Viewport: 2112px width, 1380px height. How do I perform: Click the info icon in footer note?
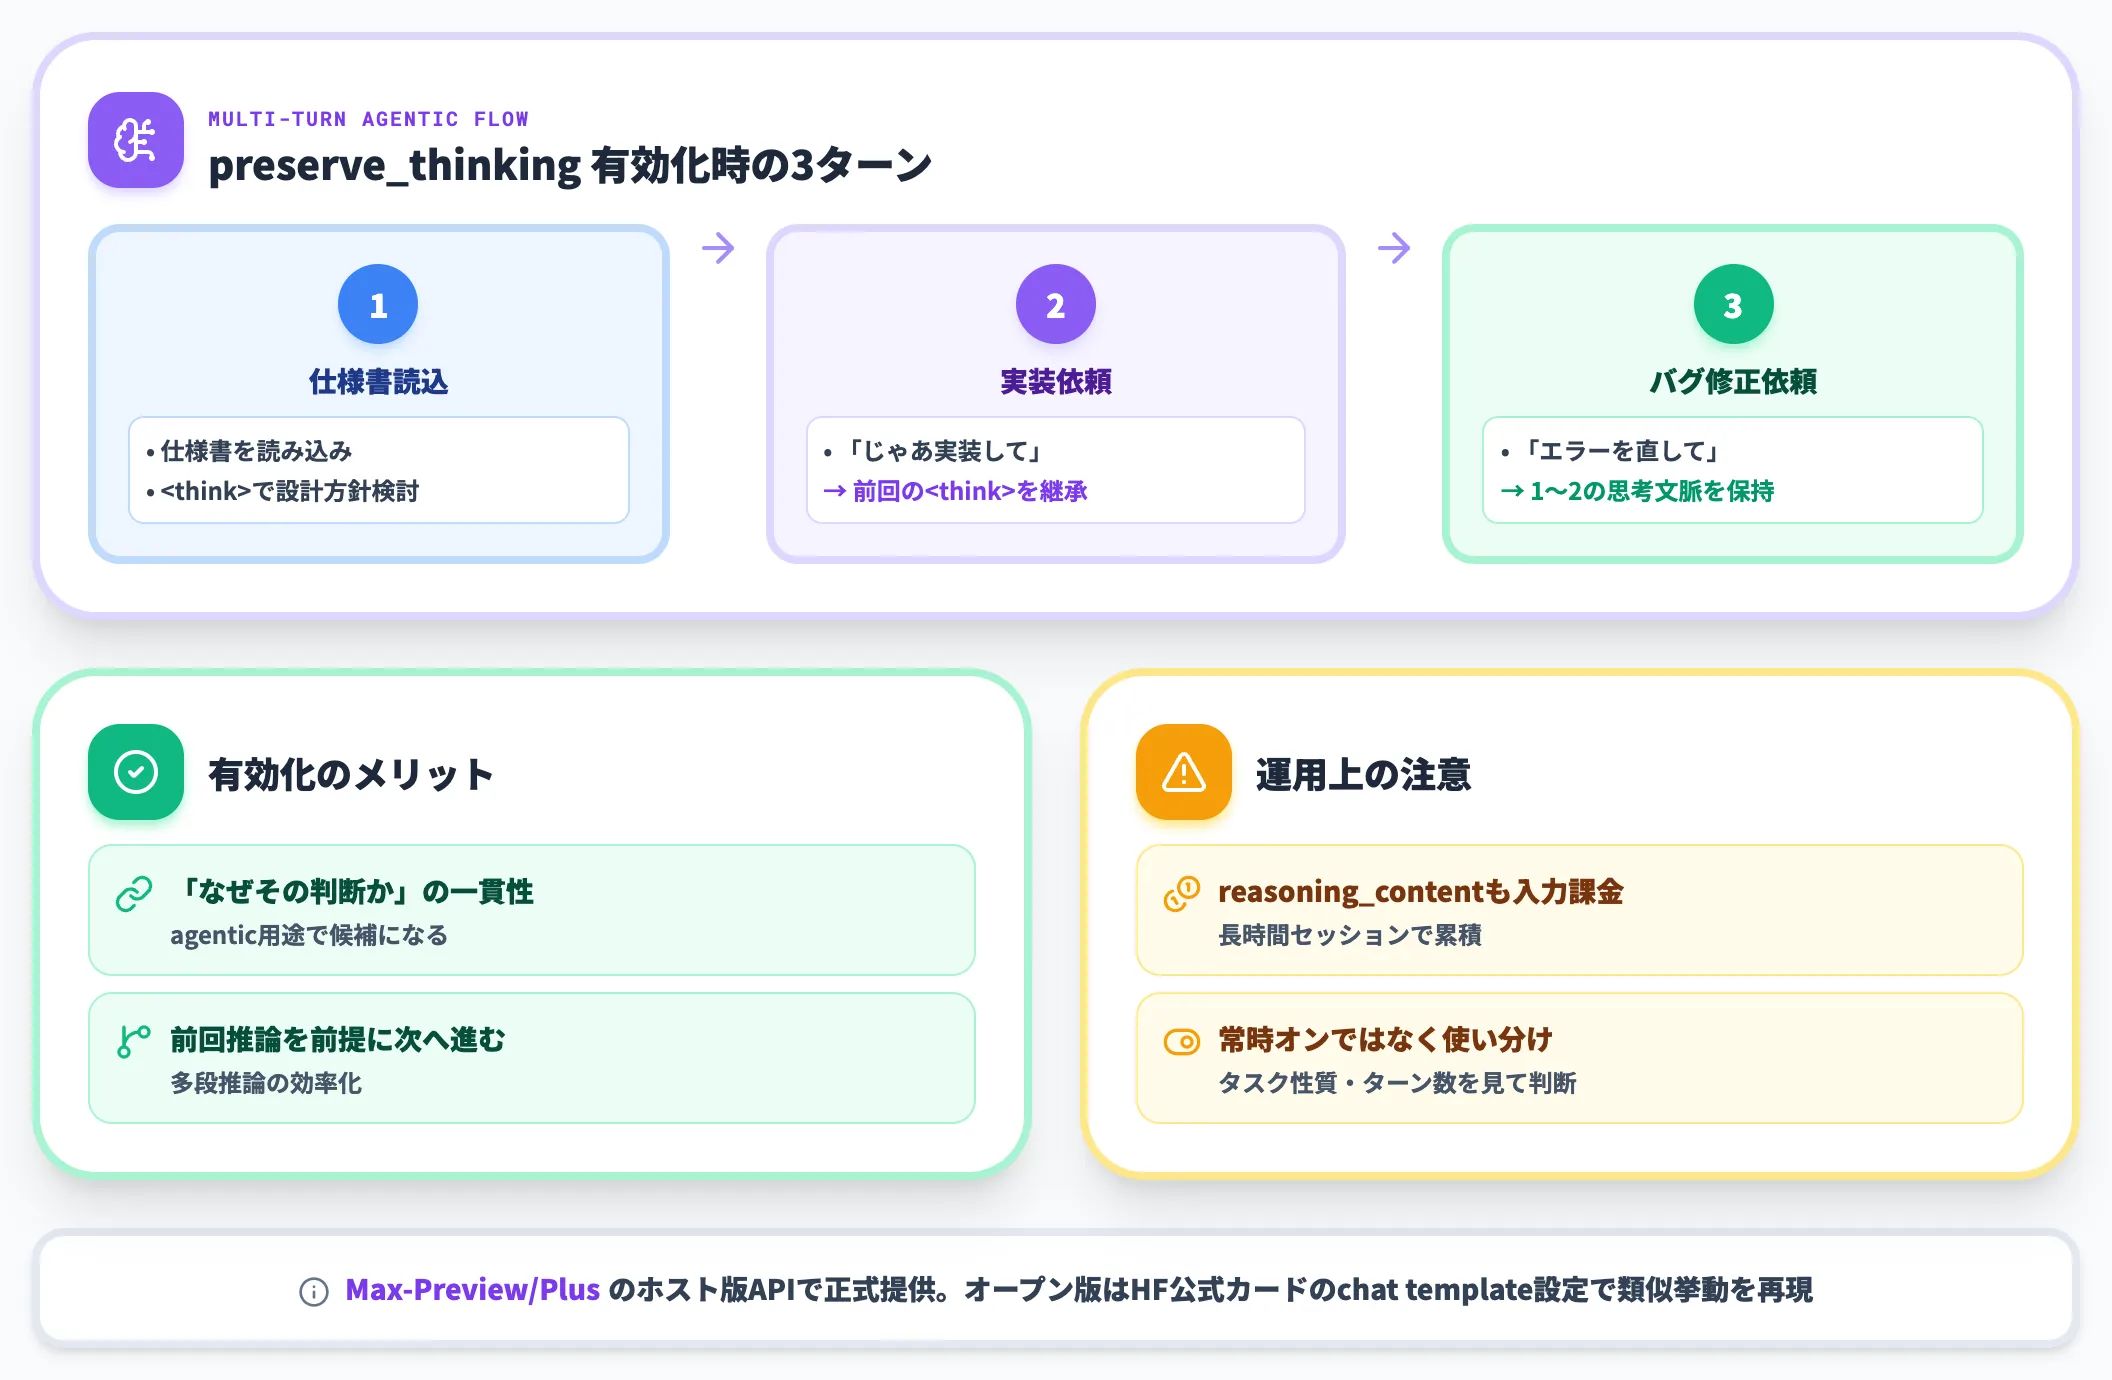(x=314, y=1292)
